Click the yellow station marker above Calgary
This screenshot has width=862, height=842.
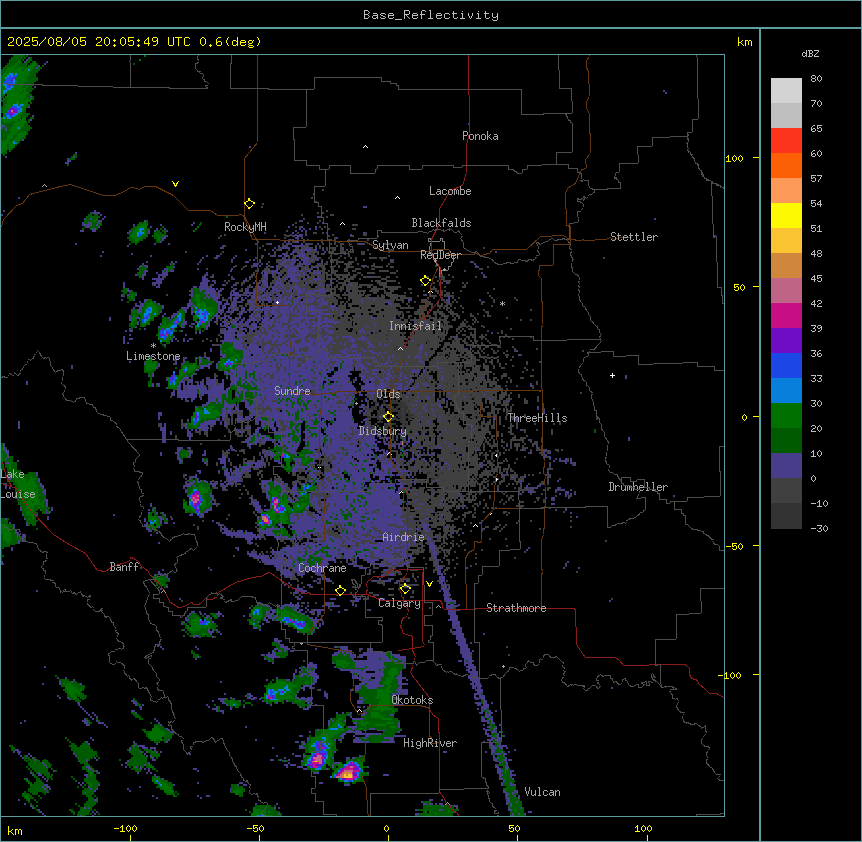(x=405, y=589)
